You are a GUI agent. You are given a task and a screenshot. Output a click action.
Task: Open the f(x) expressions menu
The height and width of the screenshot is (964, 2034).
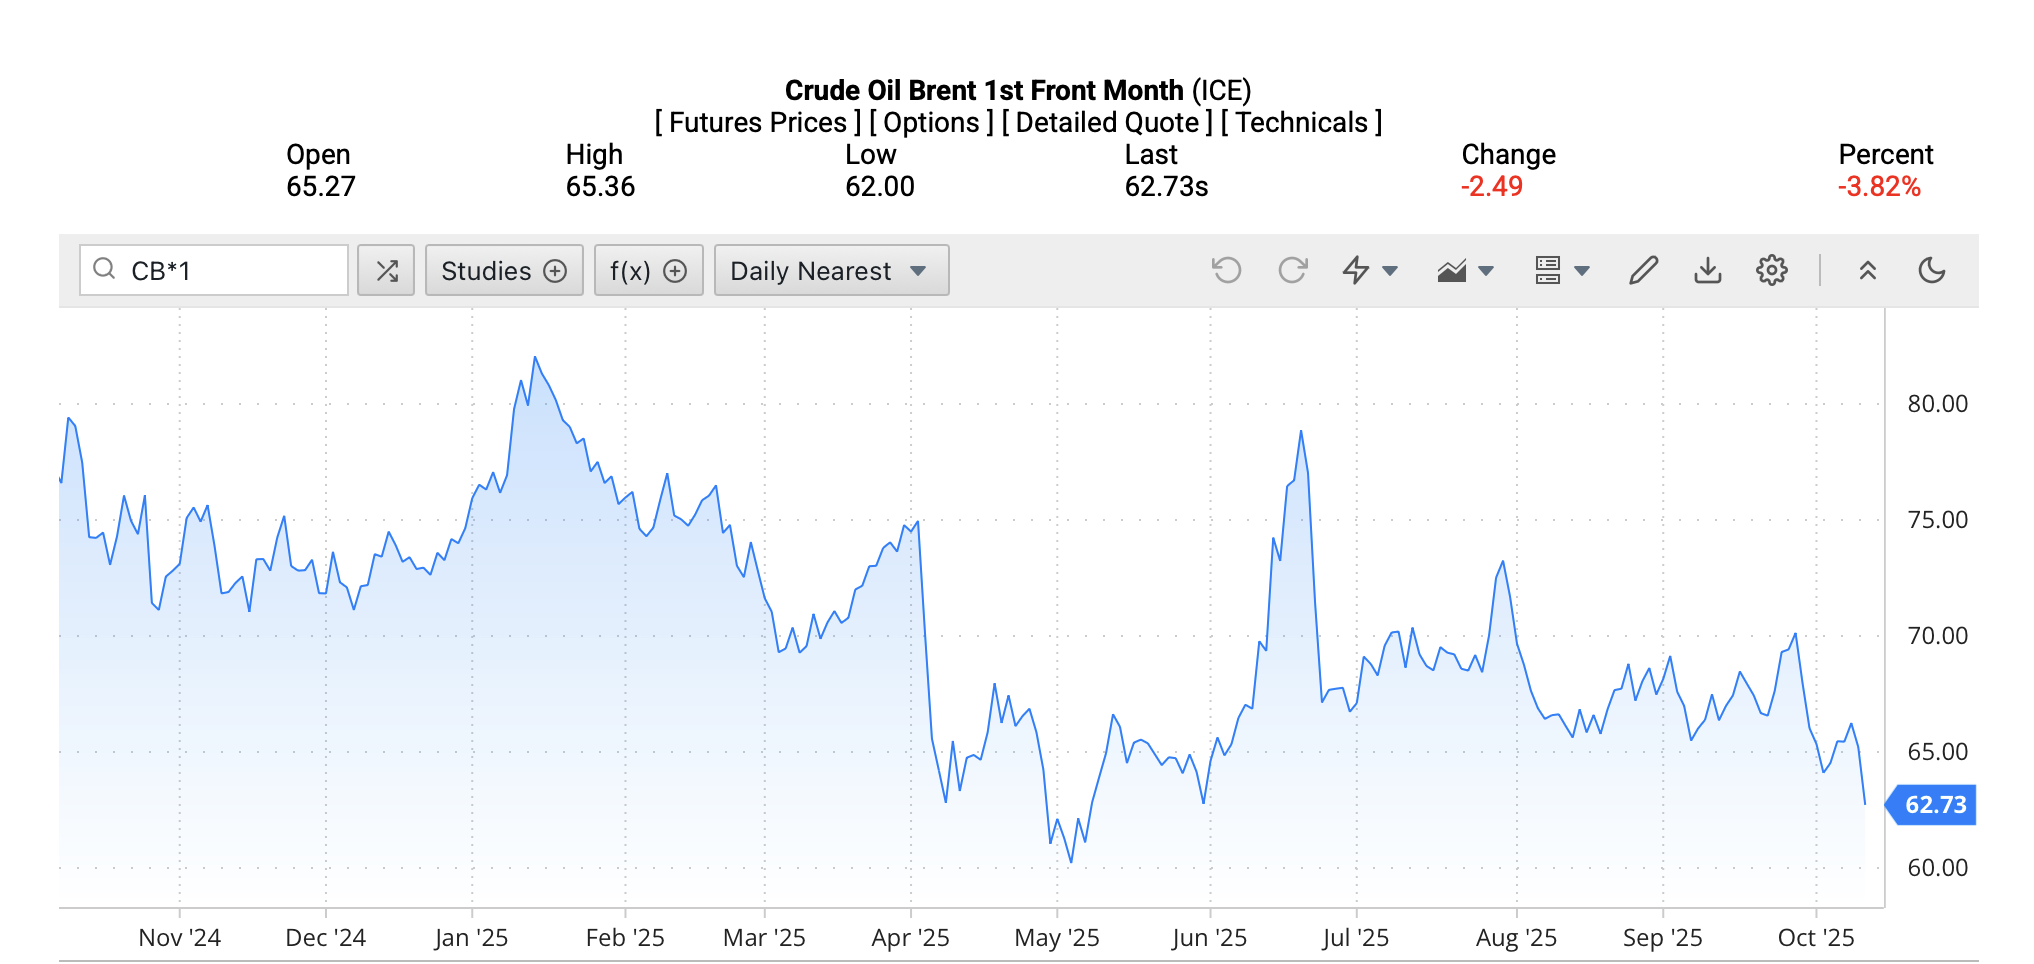[647, 270]
